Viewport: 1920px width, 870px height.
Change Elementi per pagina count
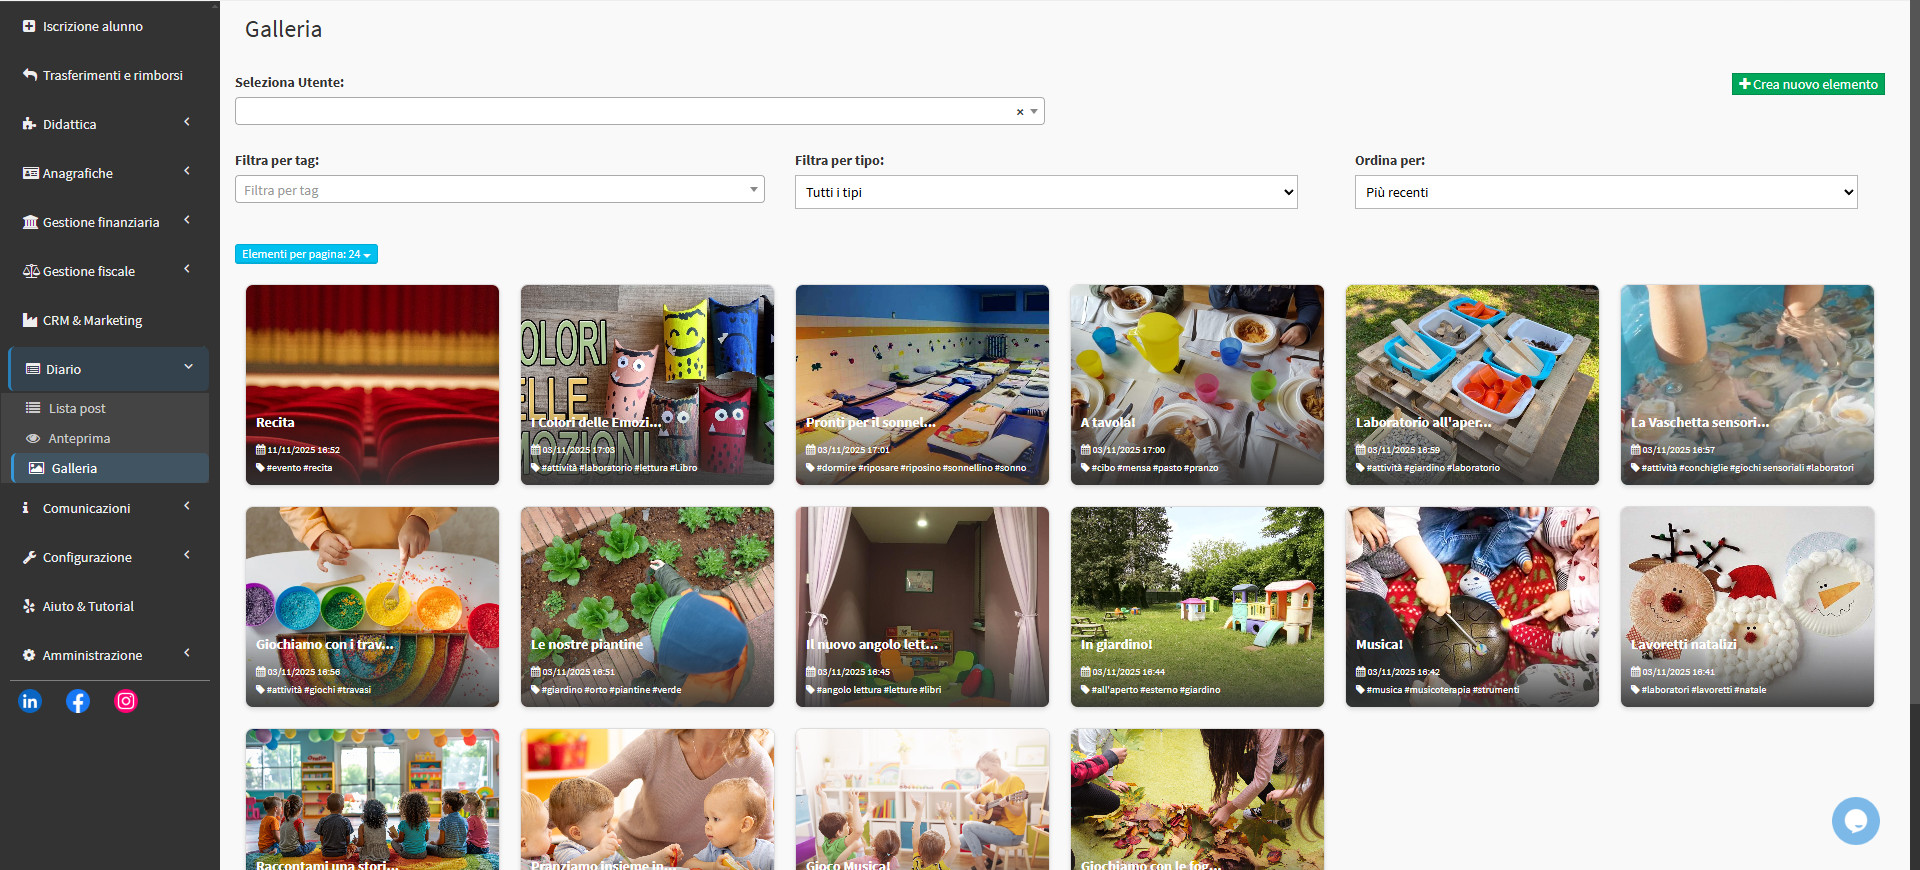pos(306,254)
